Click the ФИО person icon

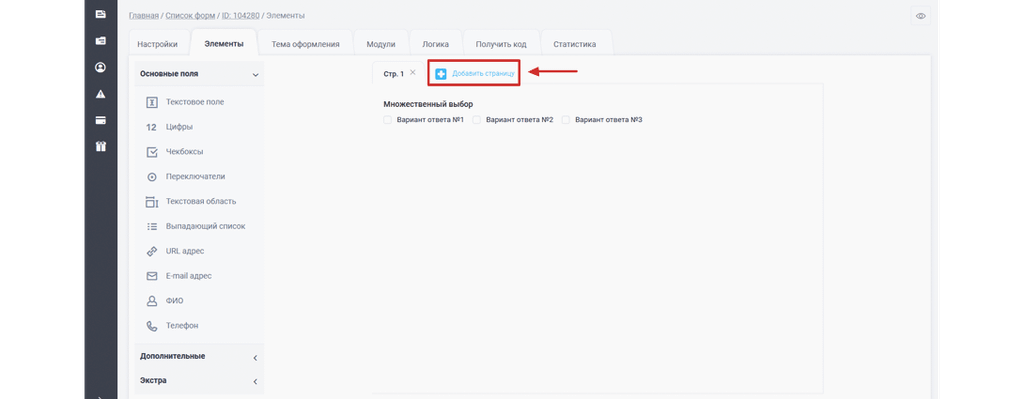152,301
